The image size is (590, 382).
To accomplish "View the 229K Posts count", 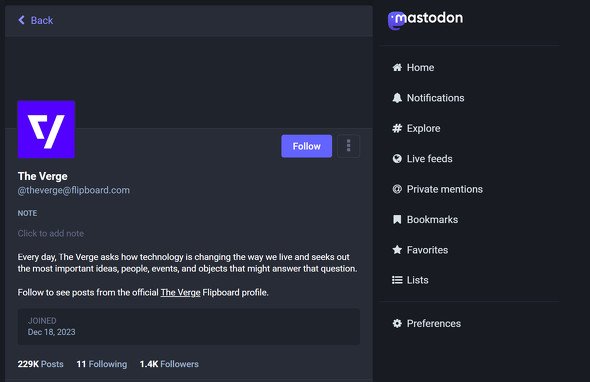I will pyautogui.click(x=41, y=364).
